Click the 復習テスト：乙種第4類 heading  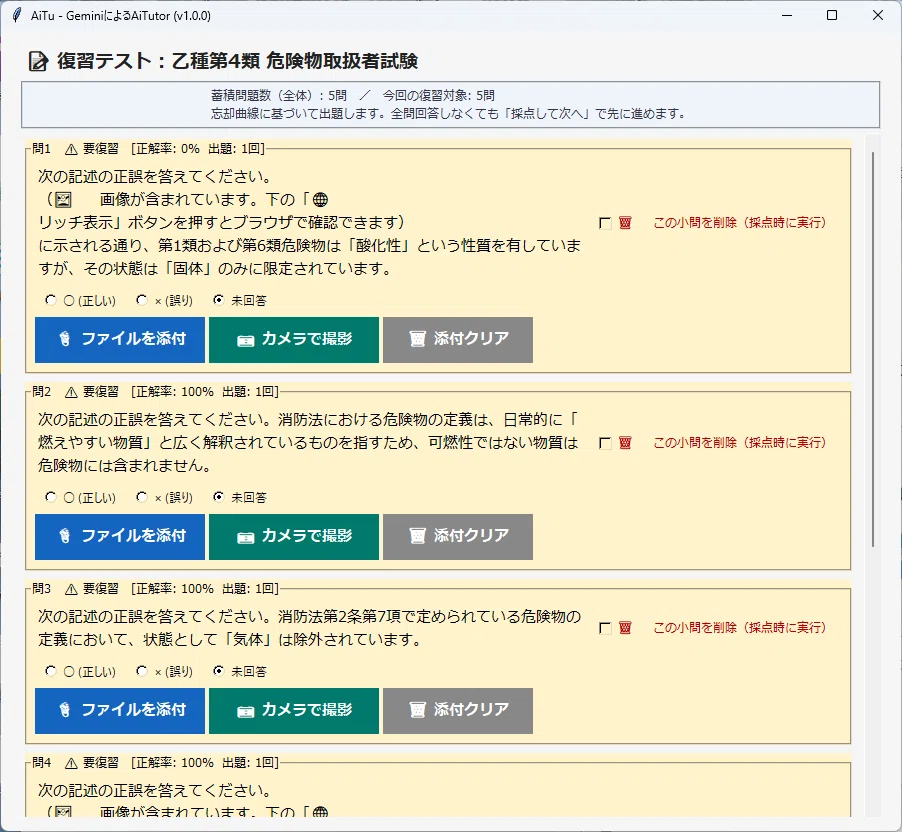(237, 61)
